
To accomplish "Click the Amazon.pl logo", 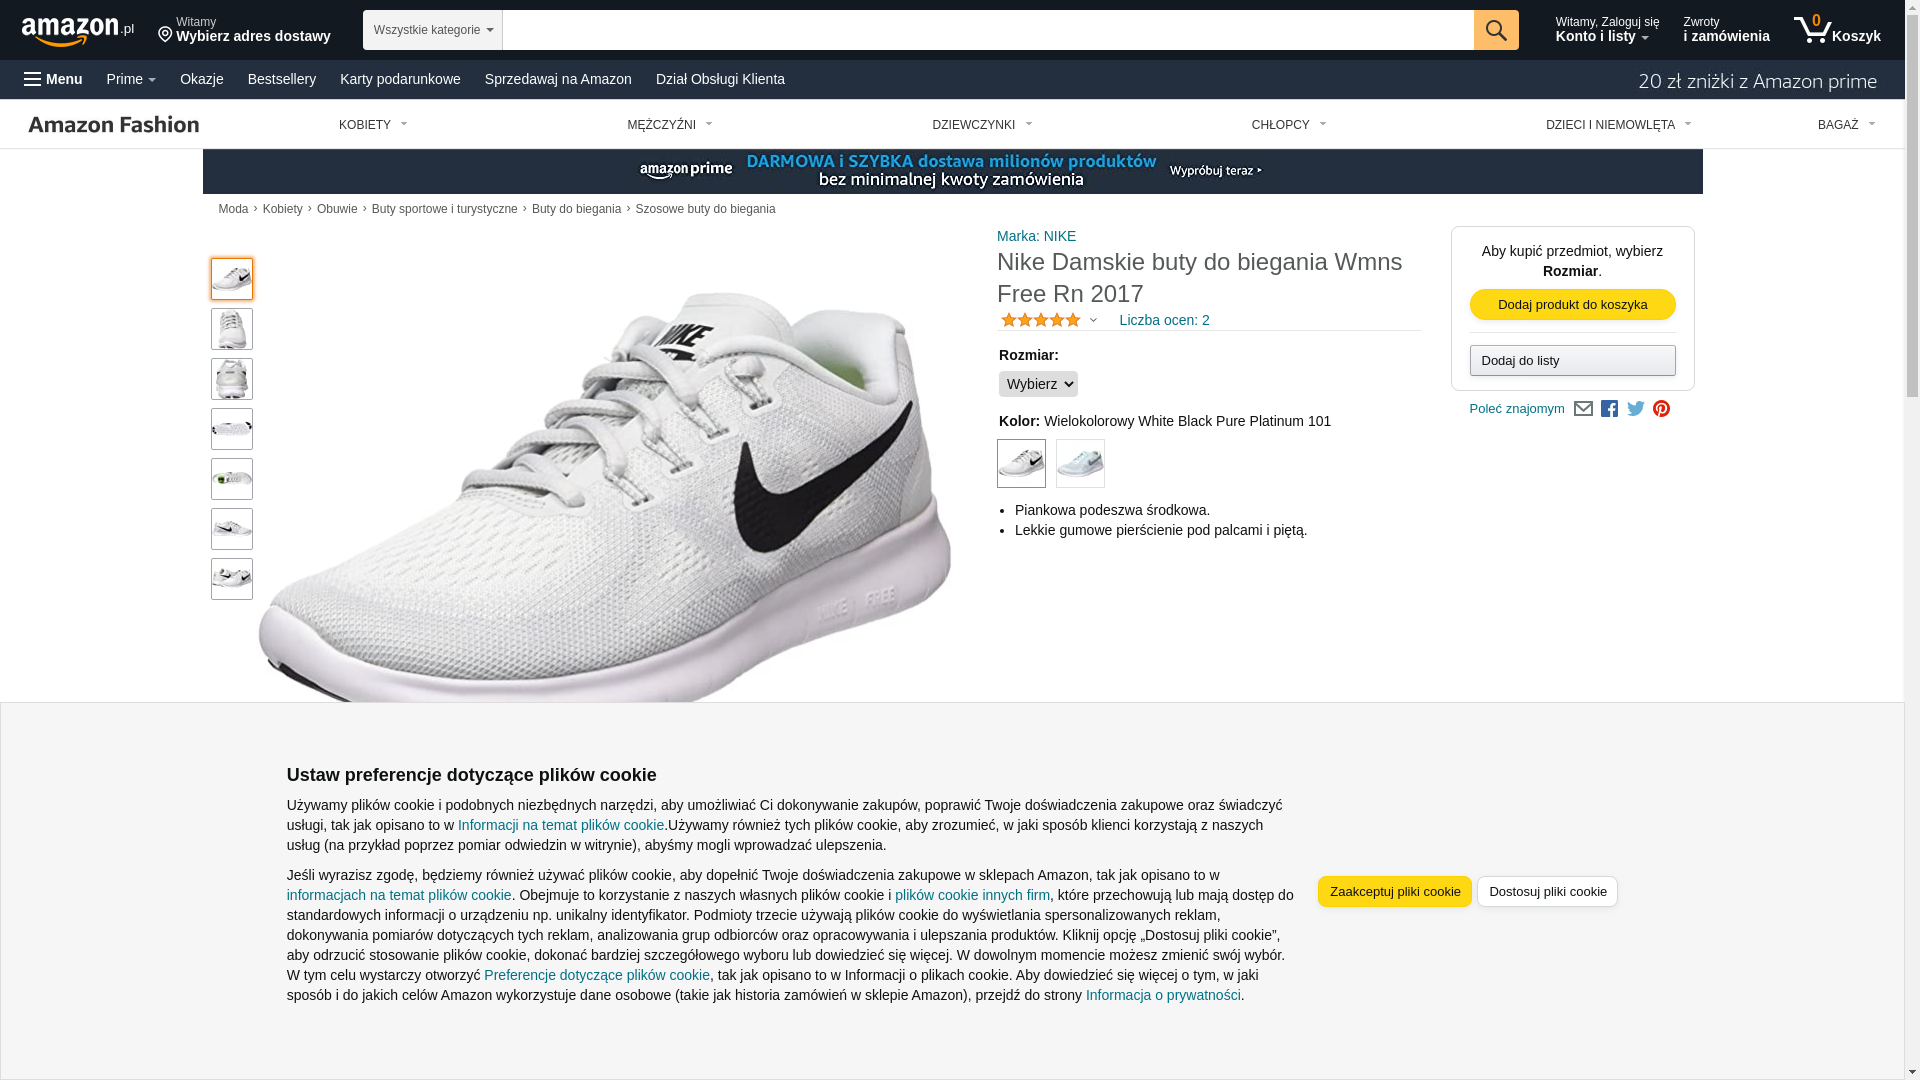I will point(77,31).
